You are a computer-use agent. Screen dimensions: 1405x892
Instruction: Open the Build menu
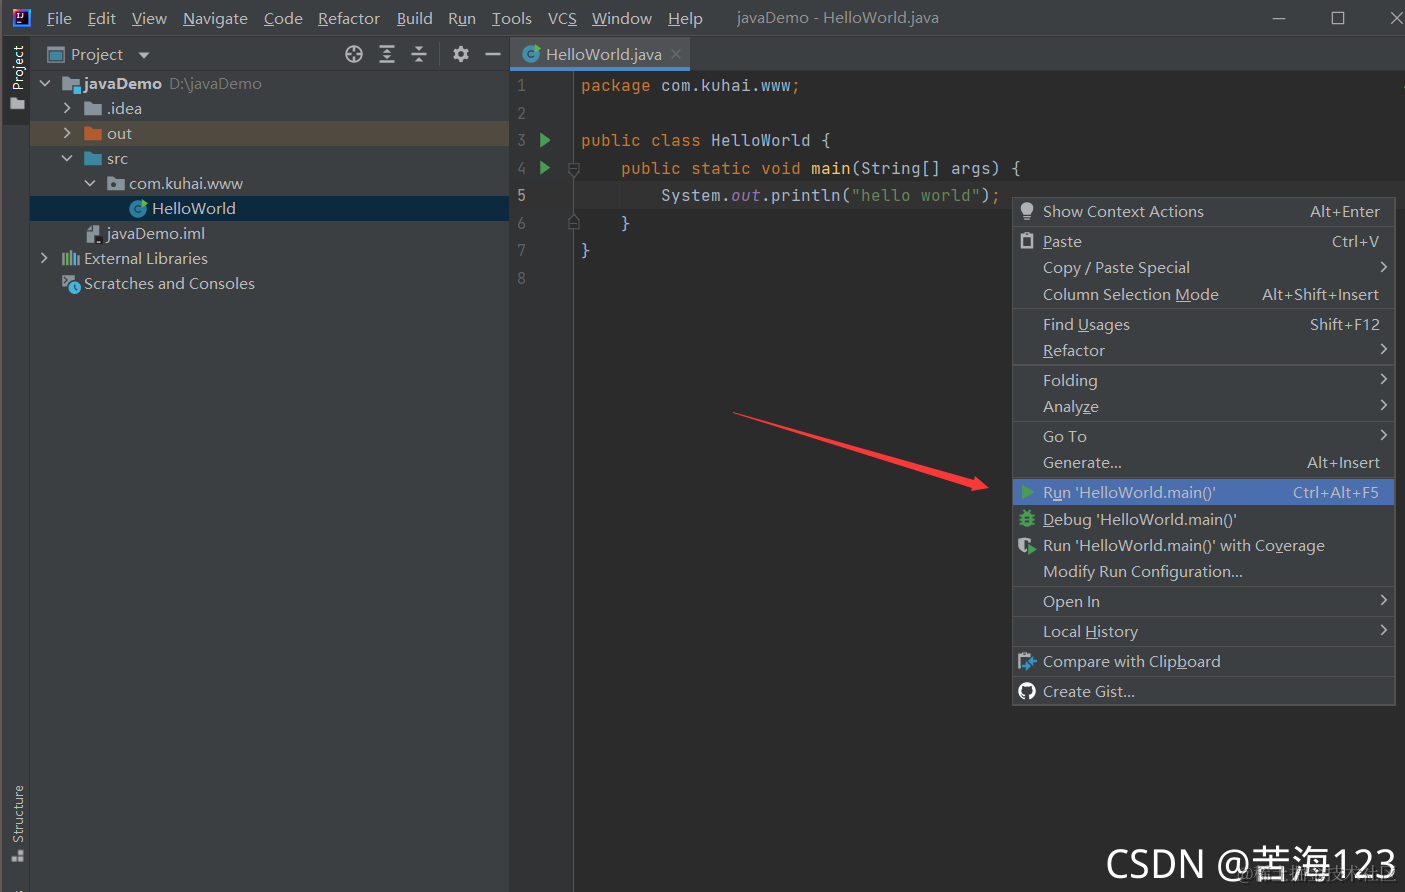point(414,18)
